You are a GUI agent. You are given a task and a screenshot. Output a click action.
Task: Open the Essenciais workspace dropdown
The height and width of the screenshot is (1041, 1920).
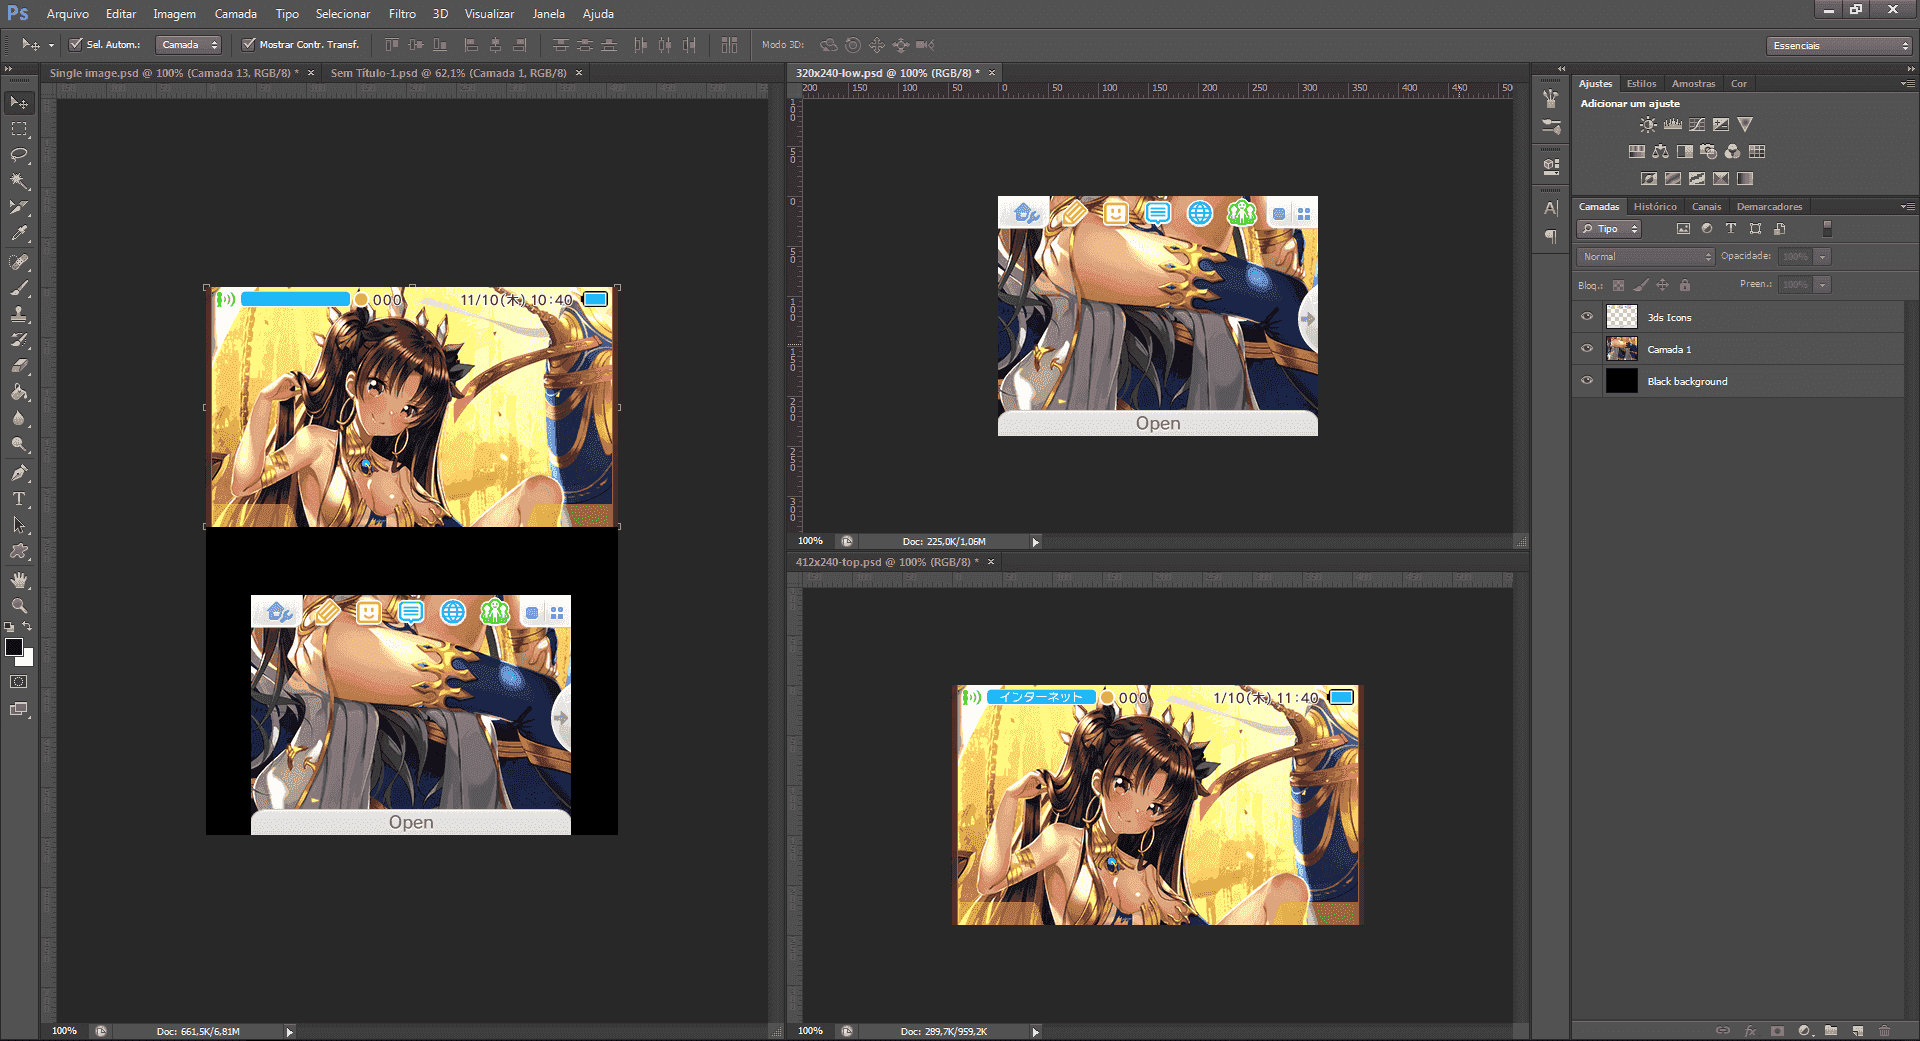coord(1840,45)
